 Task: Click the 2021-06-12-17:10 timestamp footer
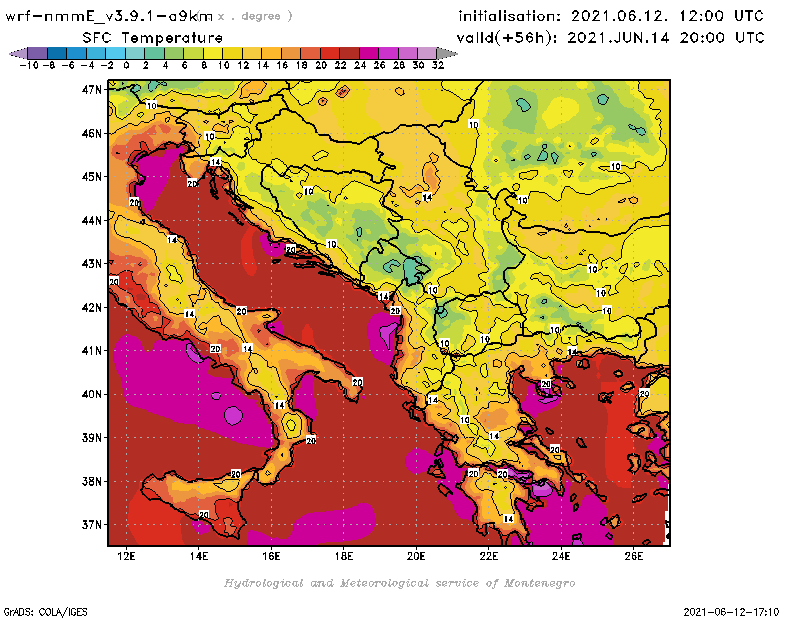731,612
